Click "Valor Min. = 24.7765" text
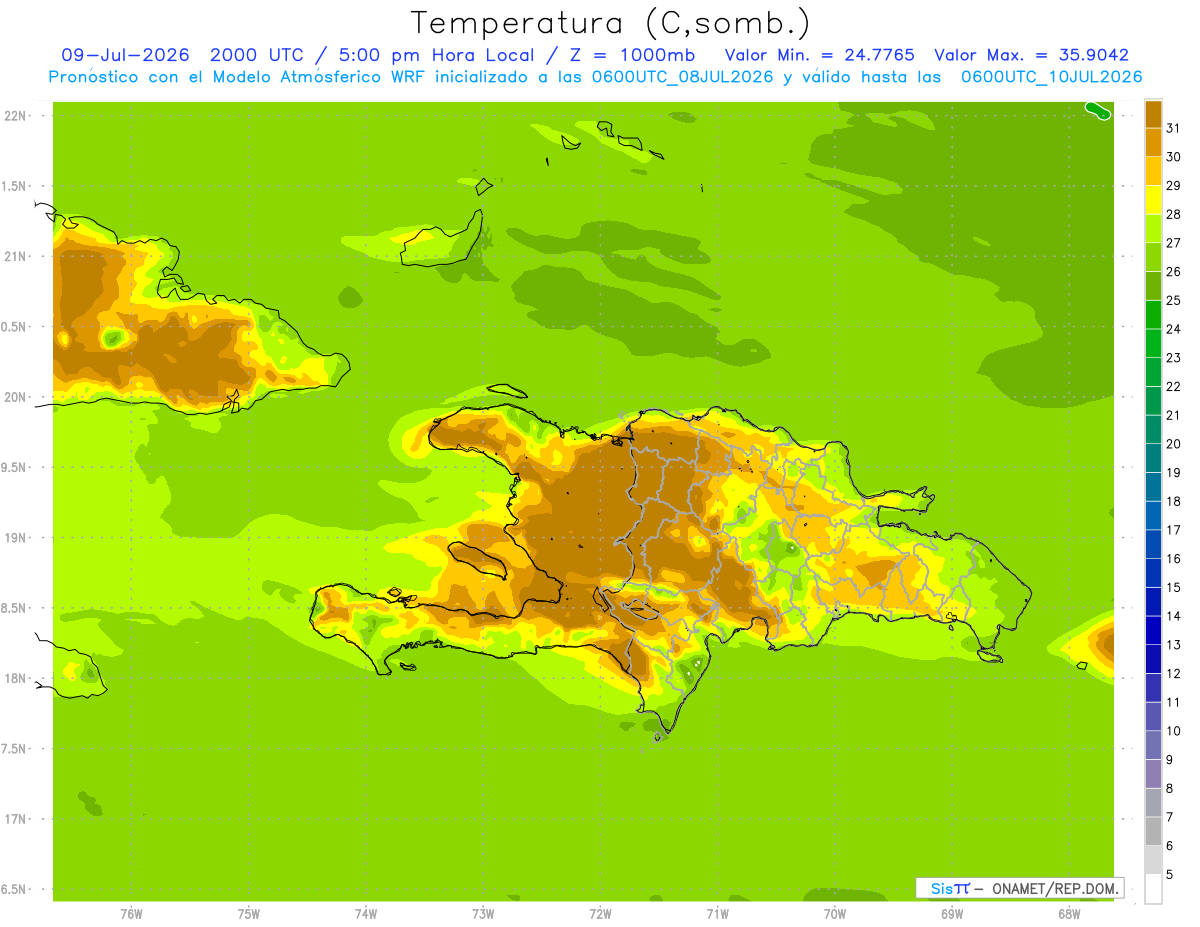 pos(819,55)
